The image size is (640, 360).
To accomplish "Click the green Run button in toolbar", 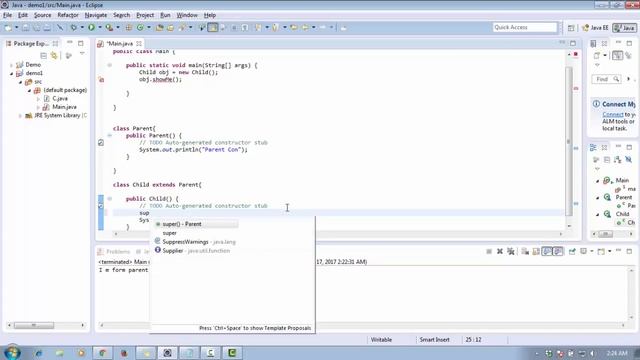I will tap(91, 27).
